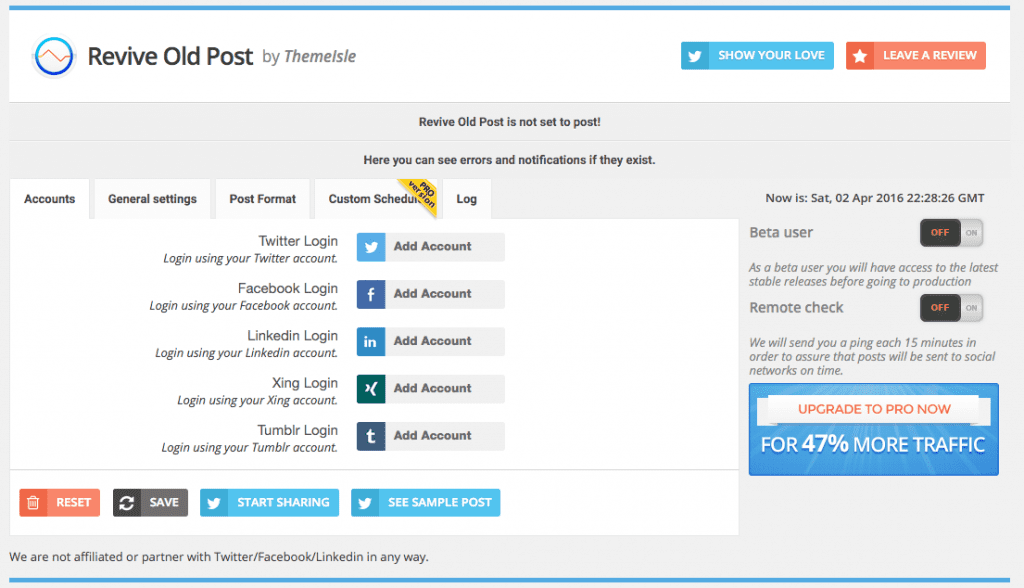The image size is (1024, 588).
Task: Click the START SHARING button label
Action: (283, 502)
